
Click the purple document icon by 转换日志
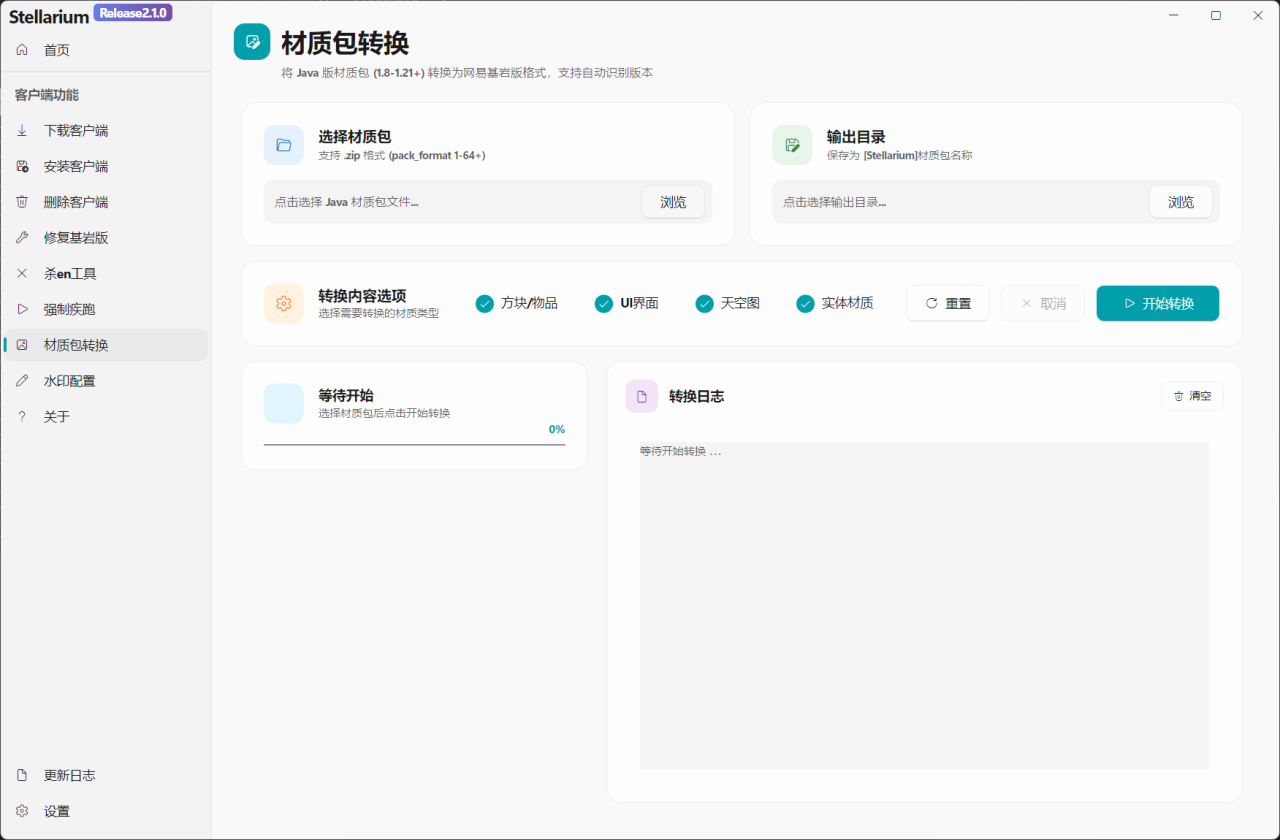click(x=642, y=396)
